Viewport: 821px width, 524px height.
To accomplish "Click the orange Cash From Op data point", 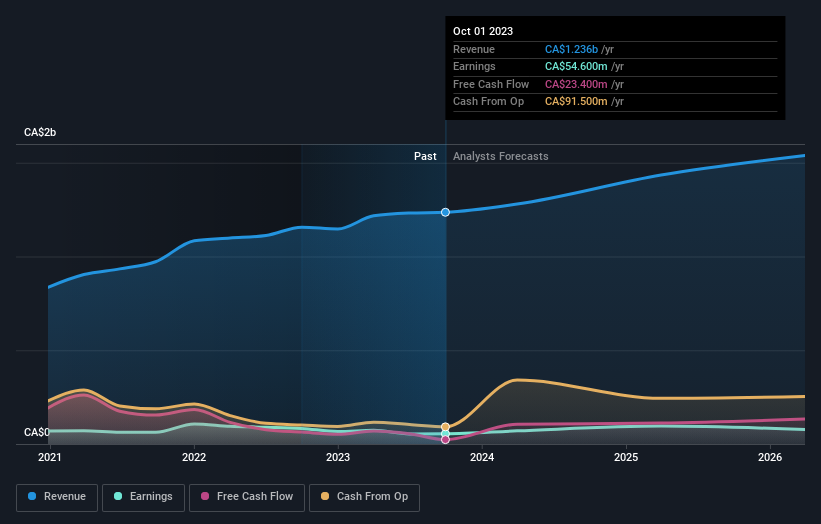I will [445, 427].
